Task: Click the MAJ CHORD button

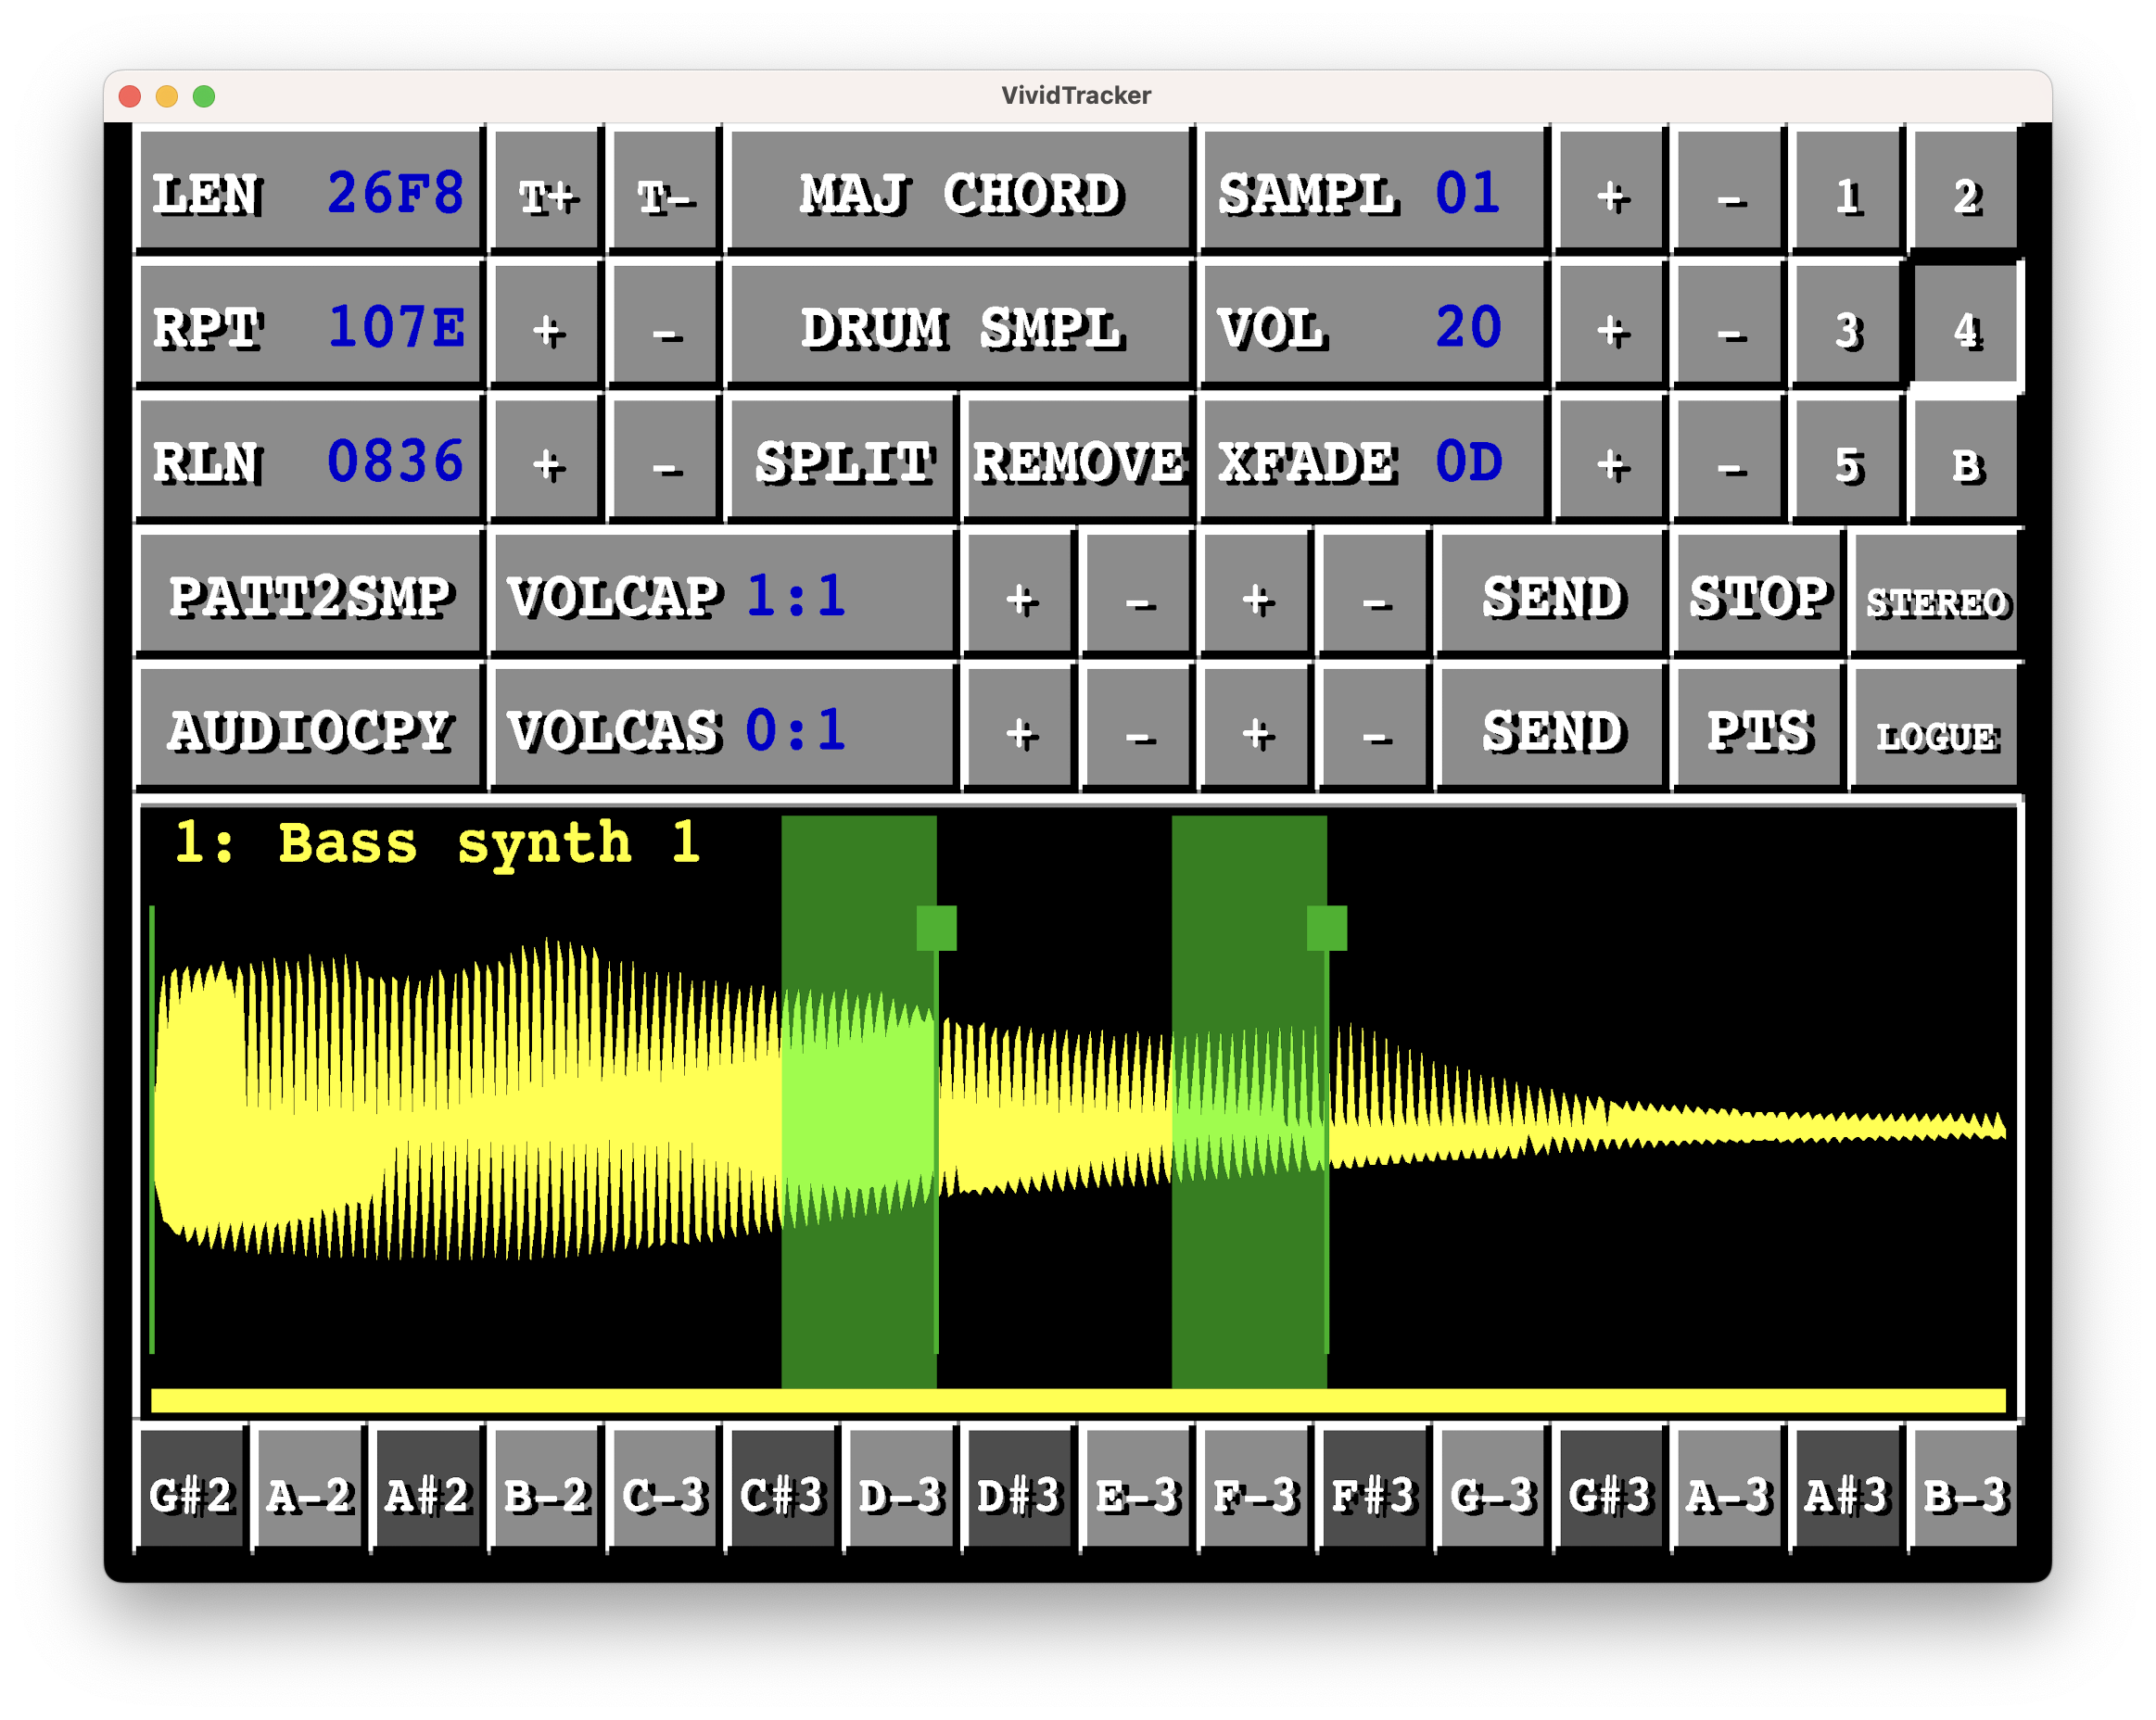Action: pyautogui.click(x=959, y=192)
